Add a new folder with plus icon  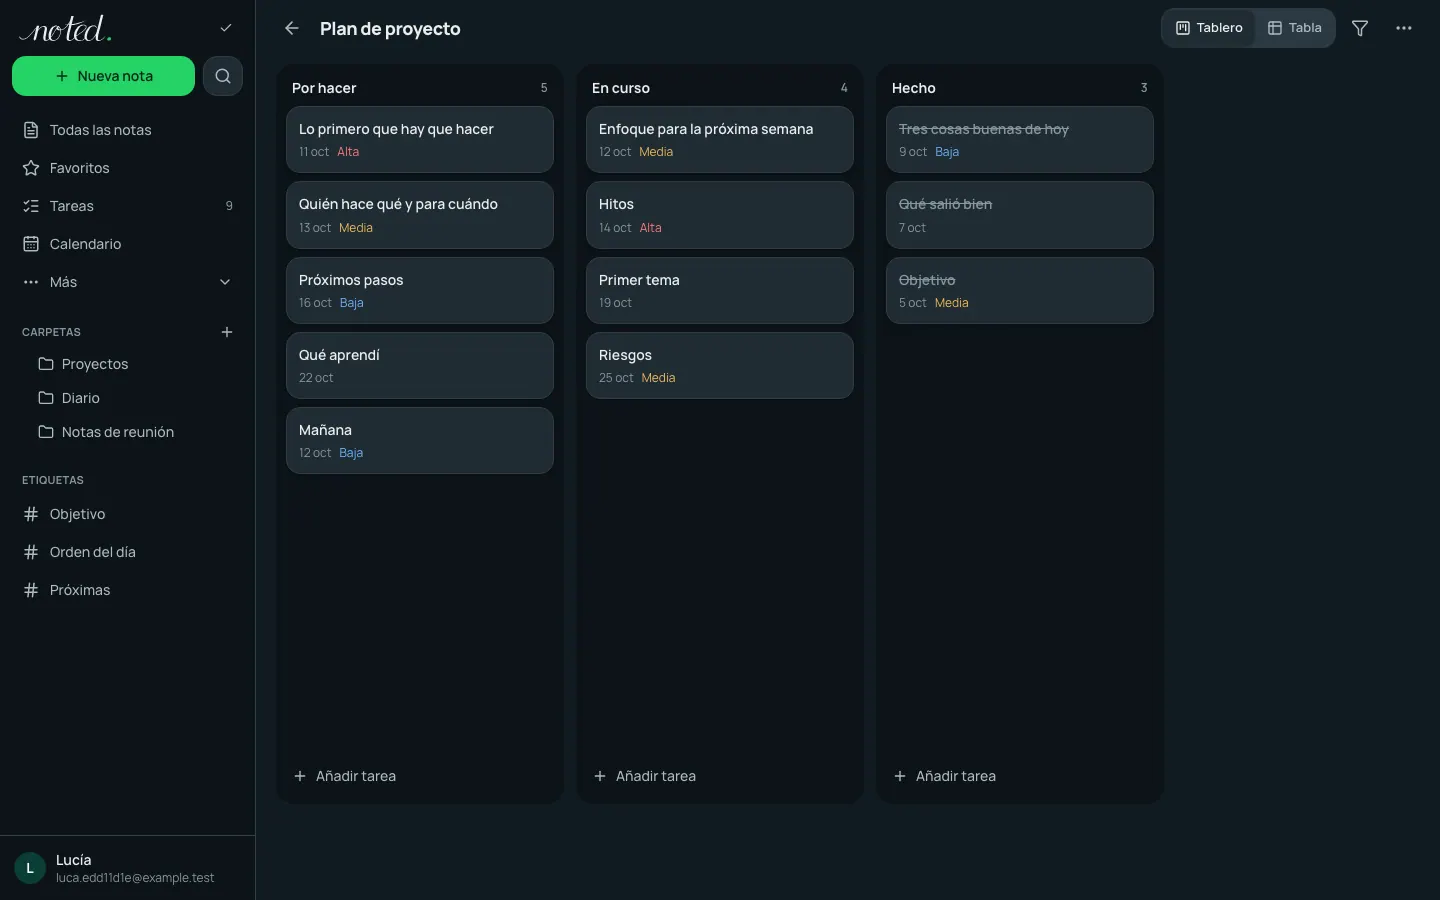(227, 332)
